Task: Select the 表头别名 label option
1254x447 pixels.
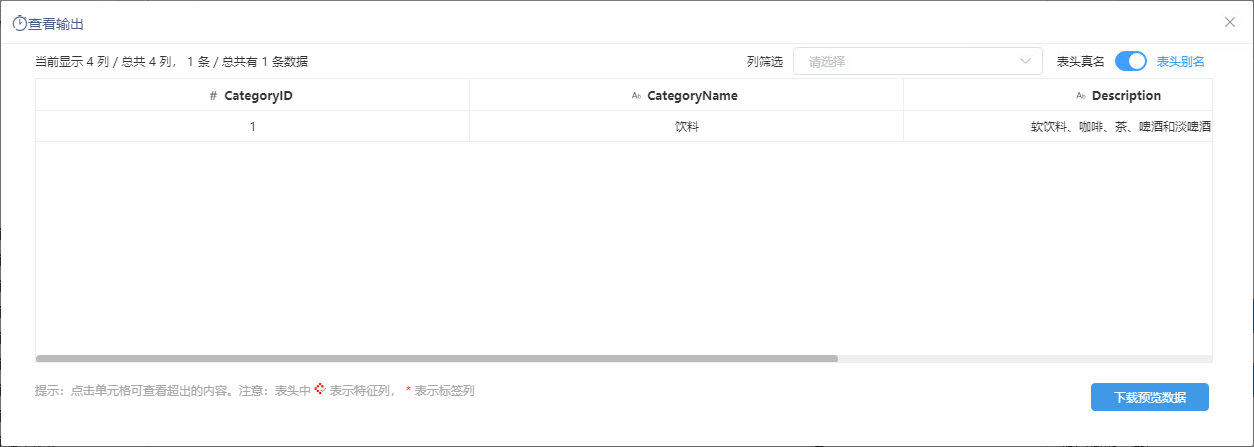Action: 1181,61
